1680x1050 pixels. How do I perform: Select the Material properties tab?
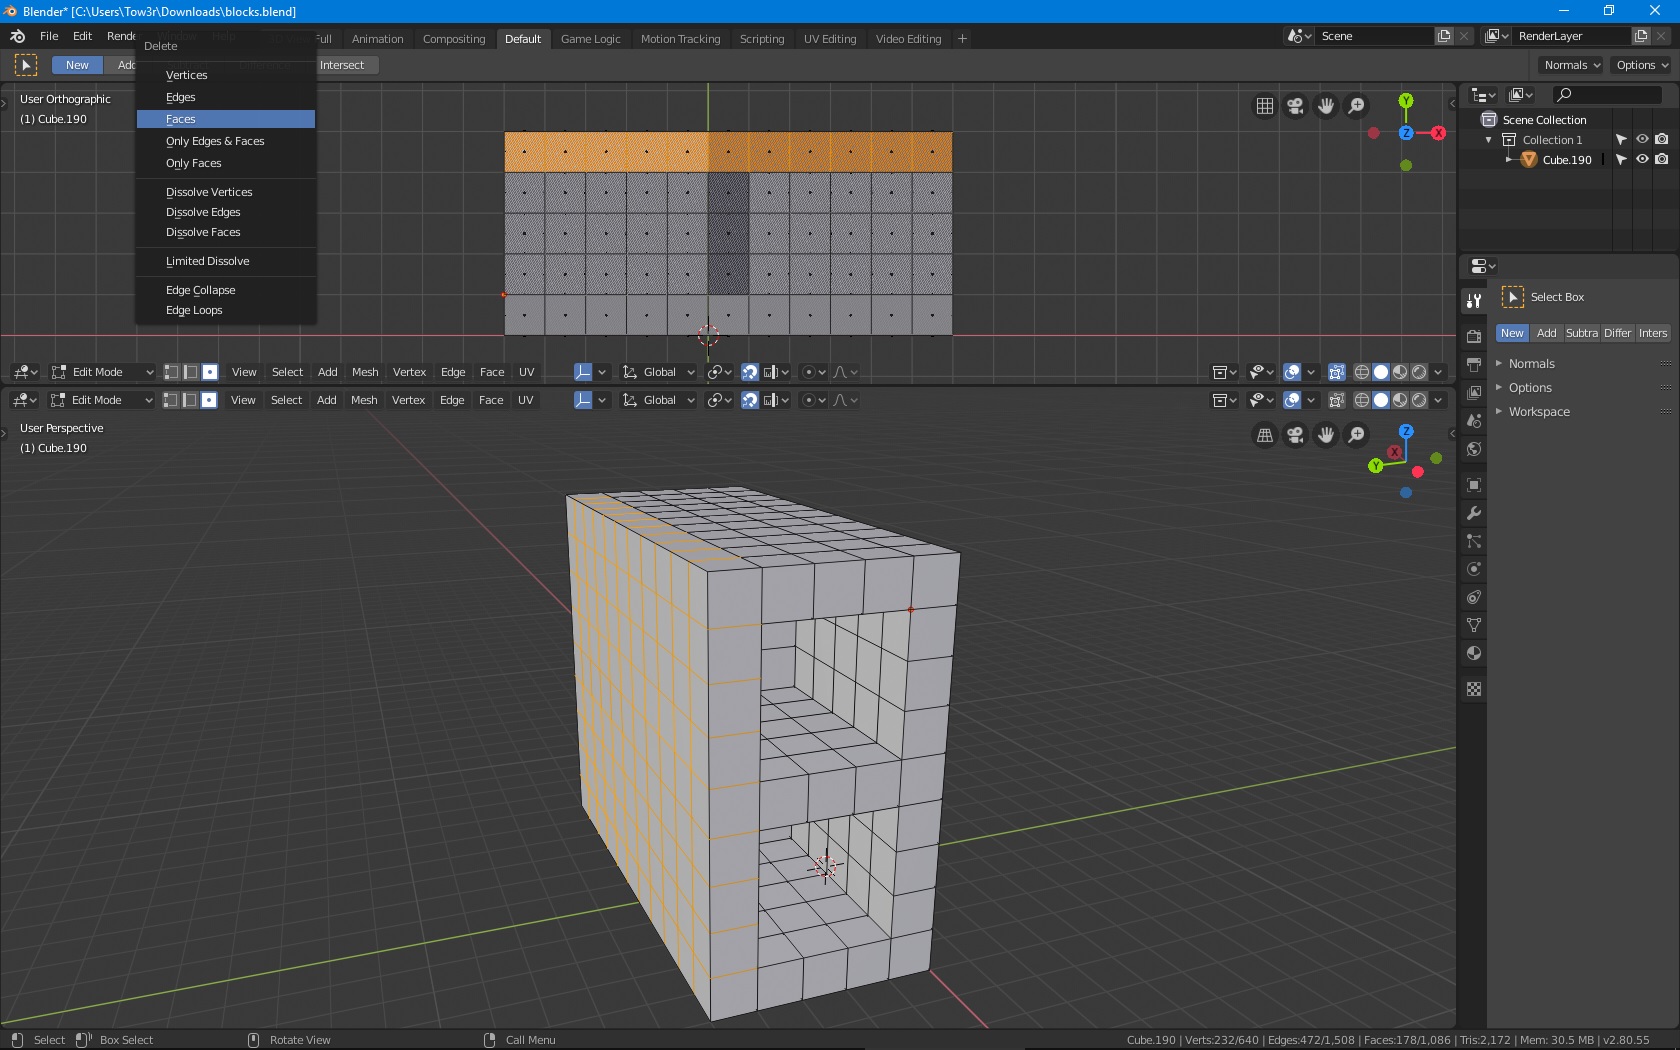pyautogui.click(x=1473, y=655)
